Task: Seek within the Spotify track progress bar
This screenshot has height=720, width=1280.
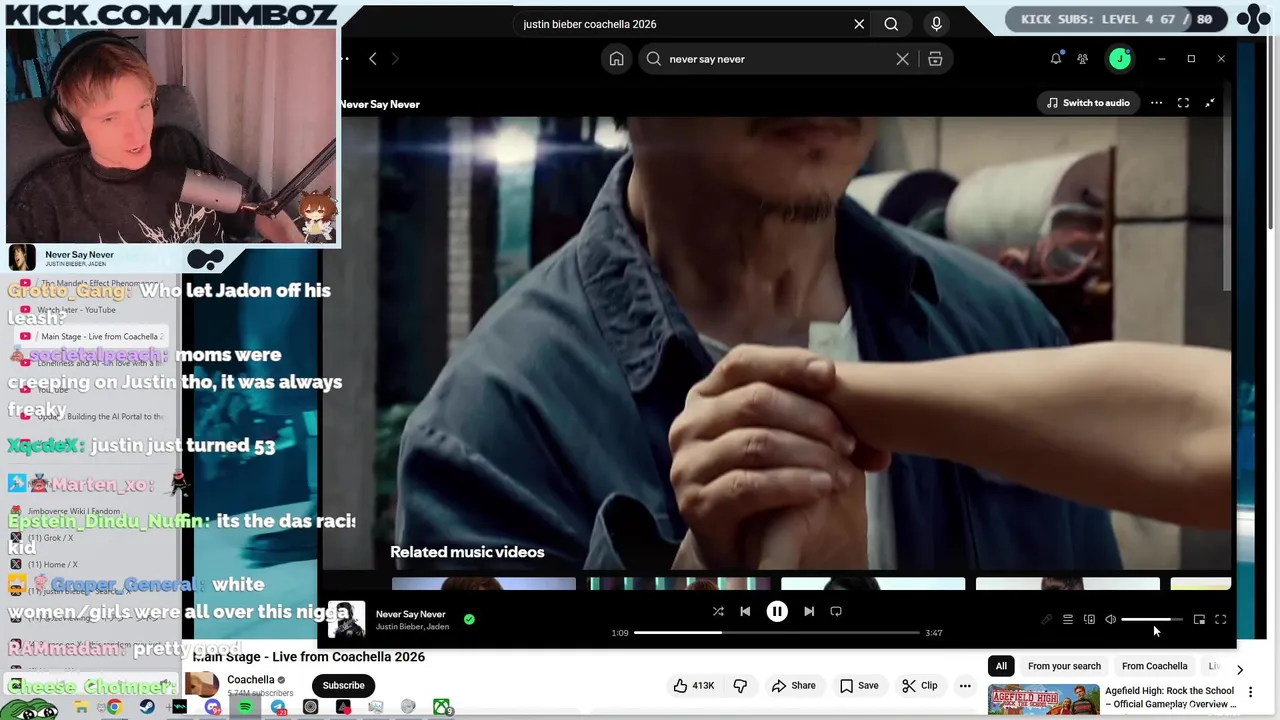Action: [x=776, y=633]
